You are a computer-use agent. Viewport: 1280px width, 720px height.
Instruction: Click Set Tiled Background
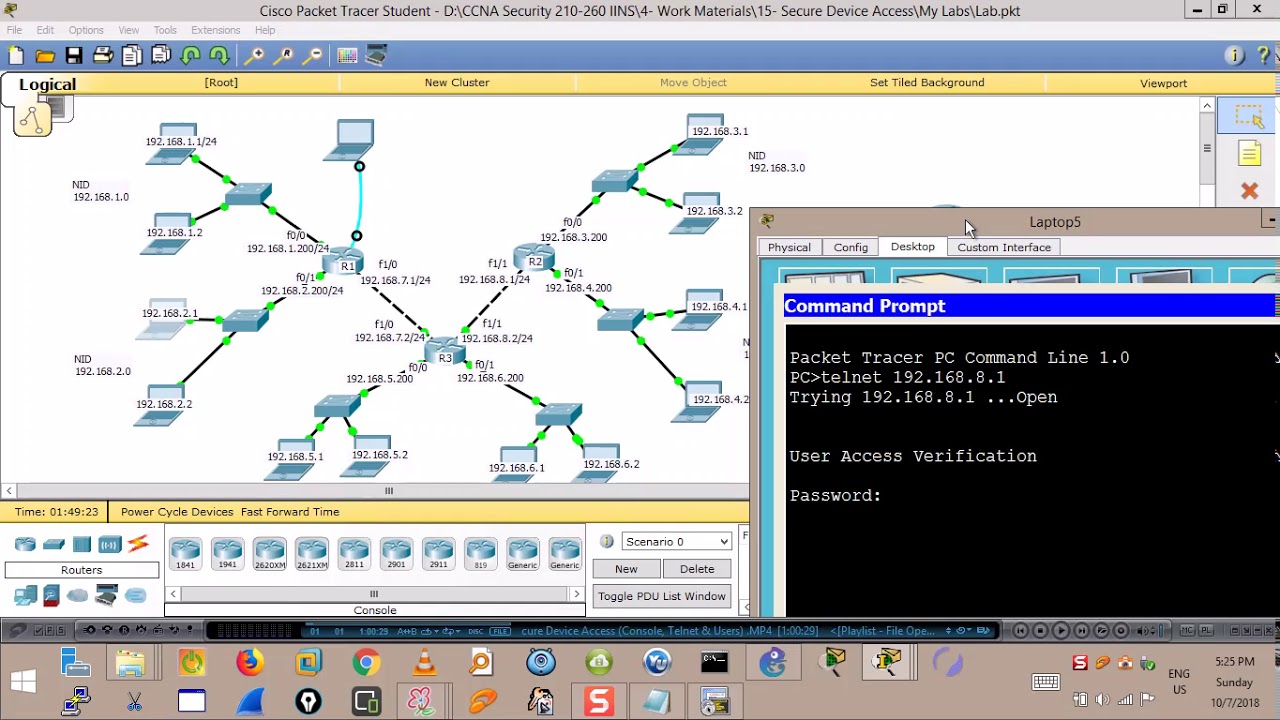click(927, 83)
